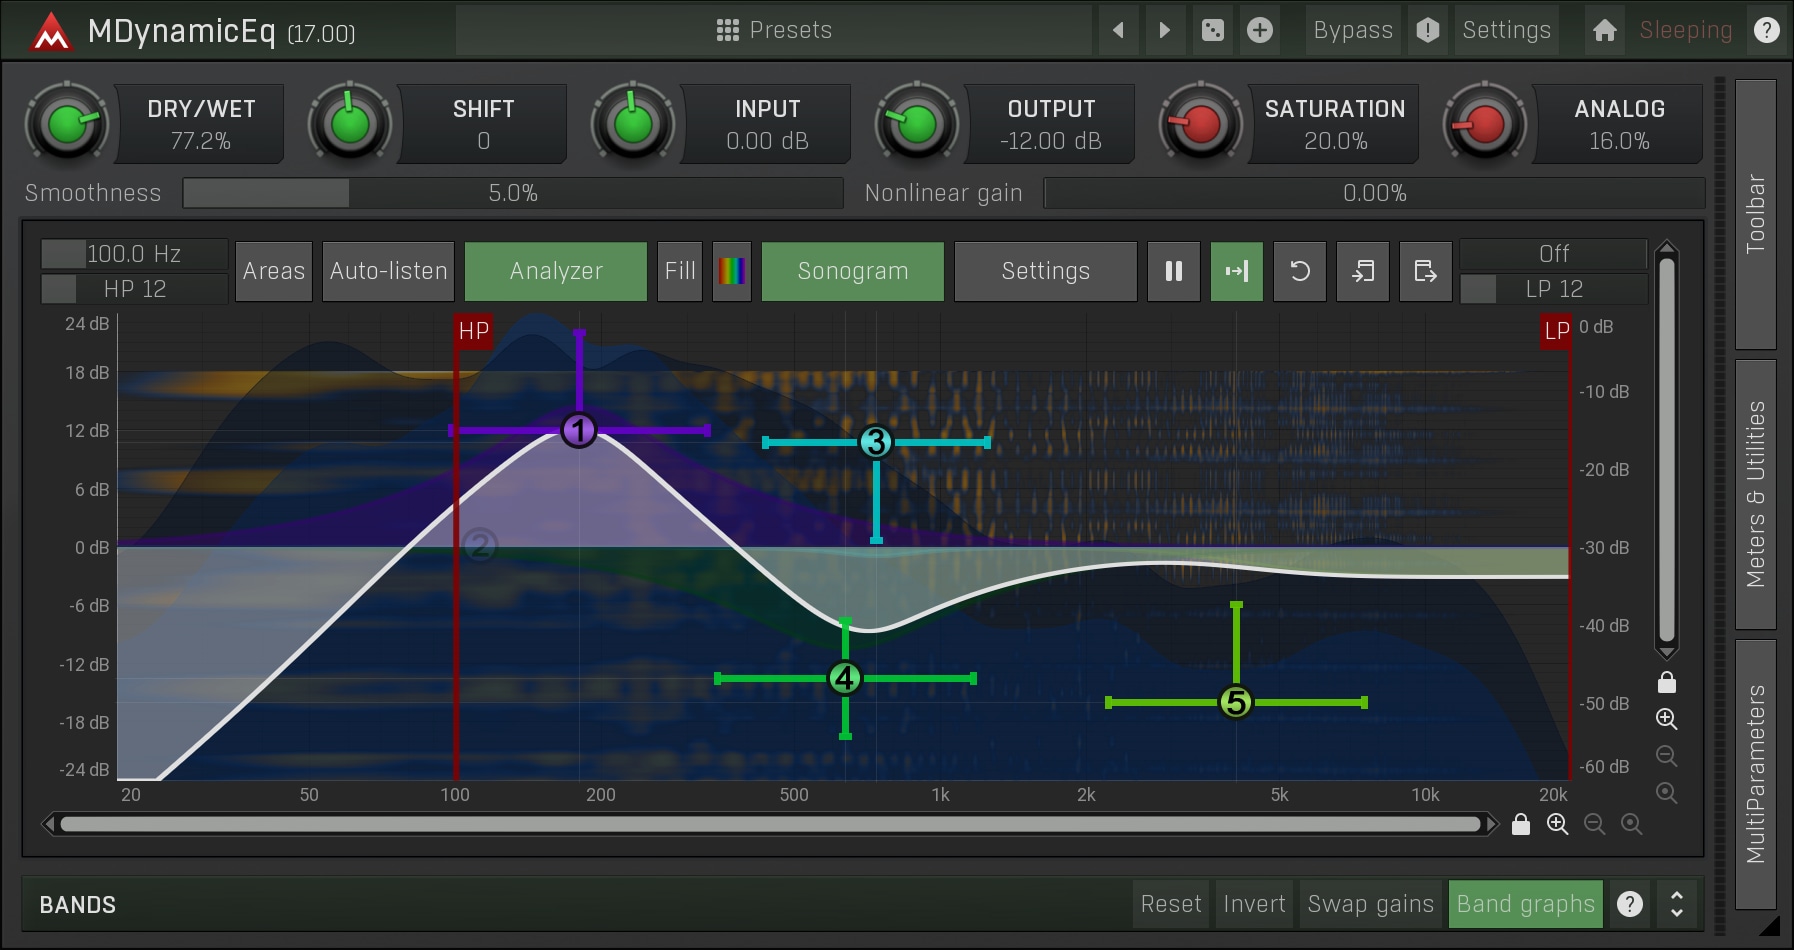Toggle the Analyzer display off
Viewport: 1794px width, 950px height.
(556, 271)
